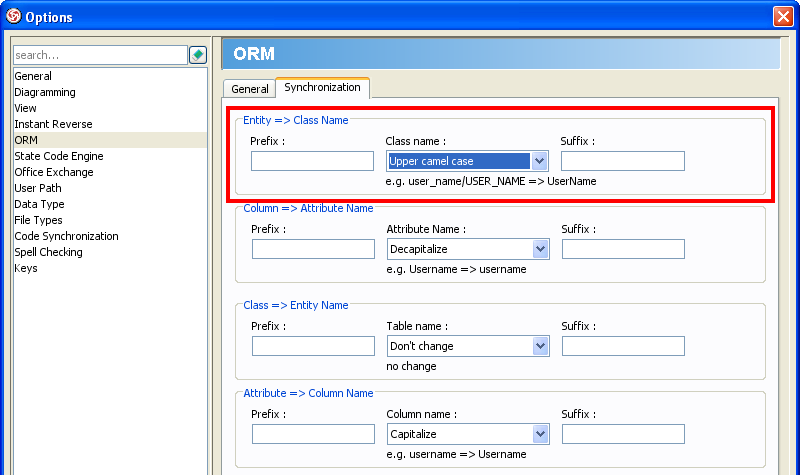This screenshot has height=475, width=800.
Task: Select Spell Checking category
Action: (x=110, y=252)
